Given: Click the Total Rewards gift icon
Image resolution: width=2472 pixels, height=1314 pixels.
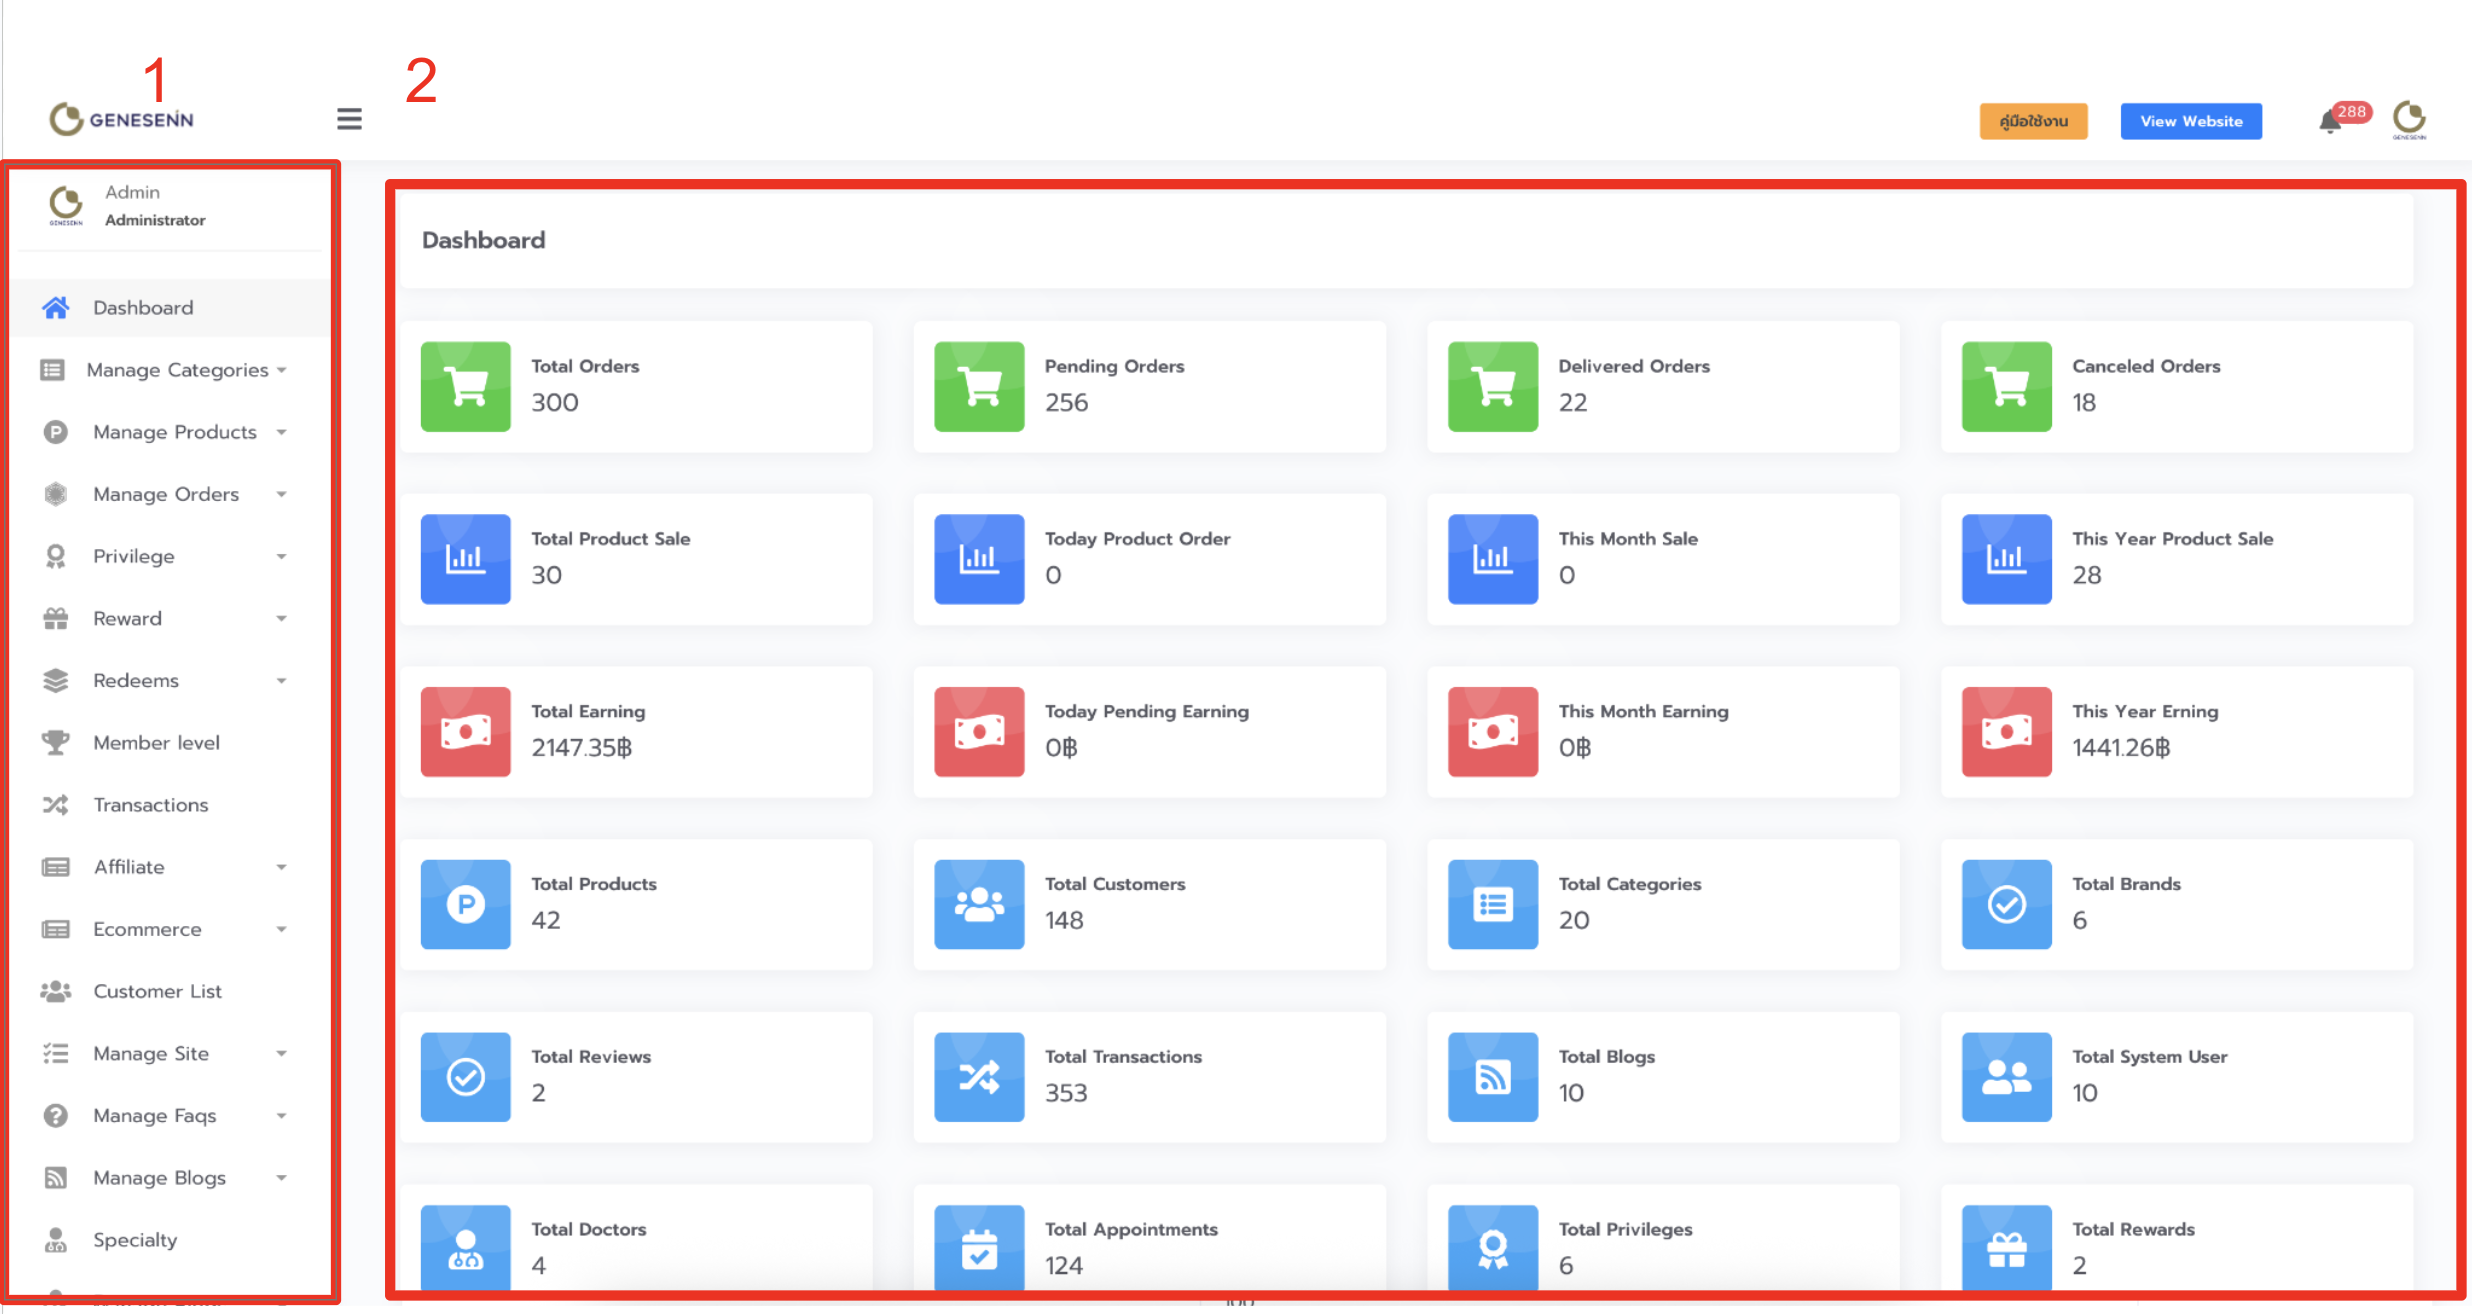Looking at the screenshot, I should (x=2006, y=1249).
